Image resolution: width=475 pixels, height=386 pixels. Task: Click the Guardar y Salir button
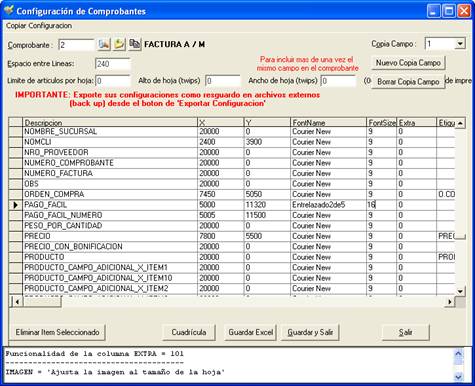(310, 332)
